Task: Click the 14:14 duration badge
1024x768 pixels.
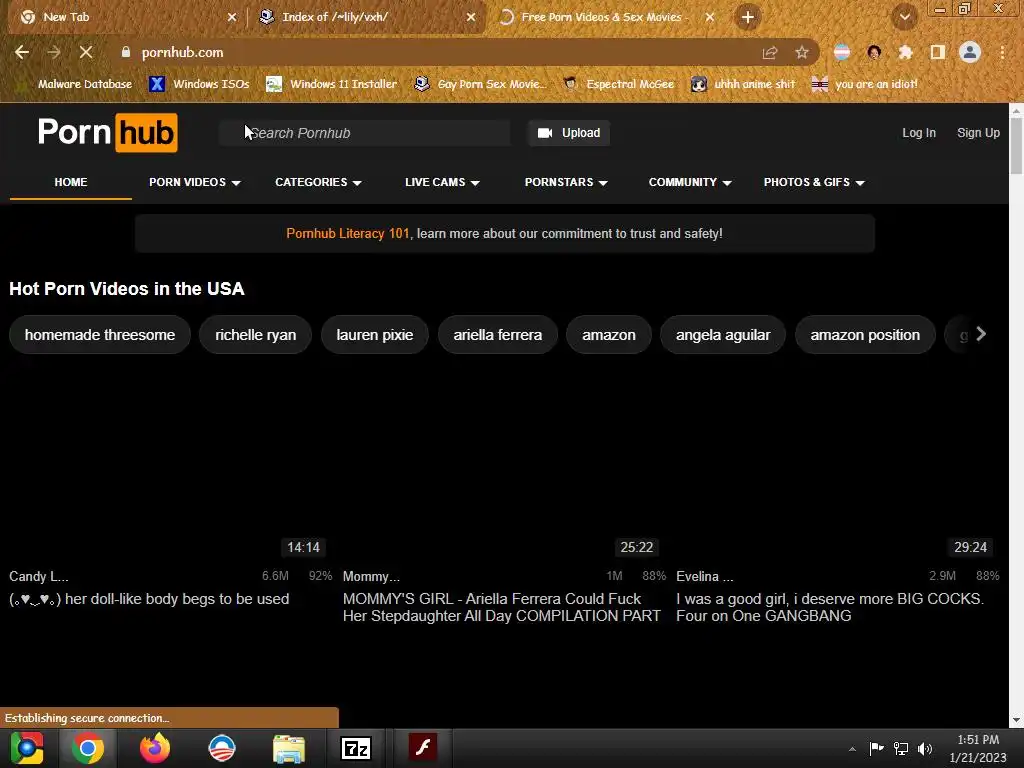Action: click(x=304, y=547)
